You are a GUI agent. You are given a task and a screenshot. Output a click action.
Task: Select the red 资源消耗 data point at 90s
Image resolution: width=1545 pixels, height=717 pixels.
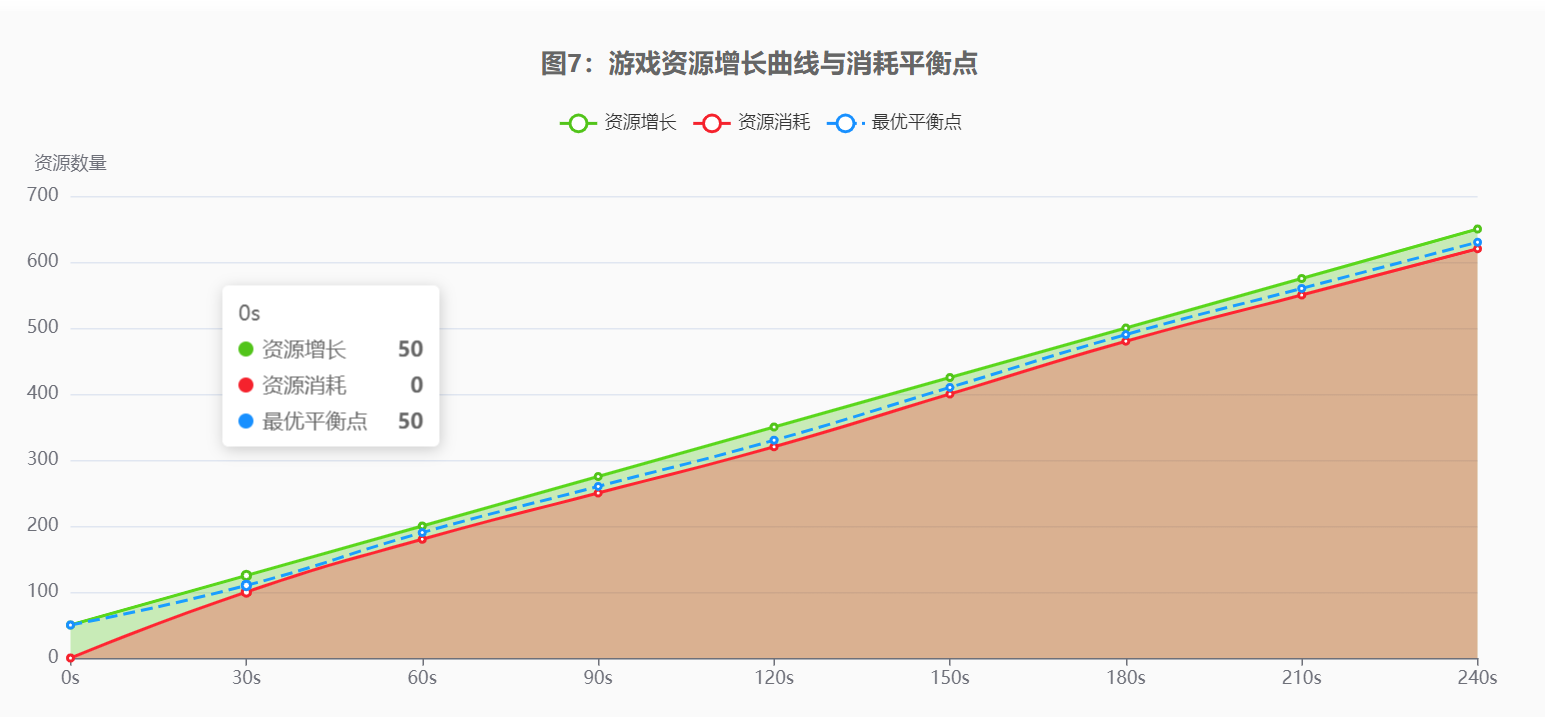(x=598, y=493)
